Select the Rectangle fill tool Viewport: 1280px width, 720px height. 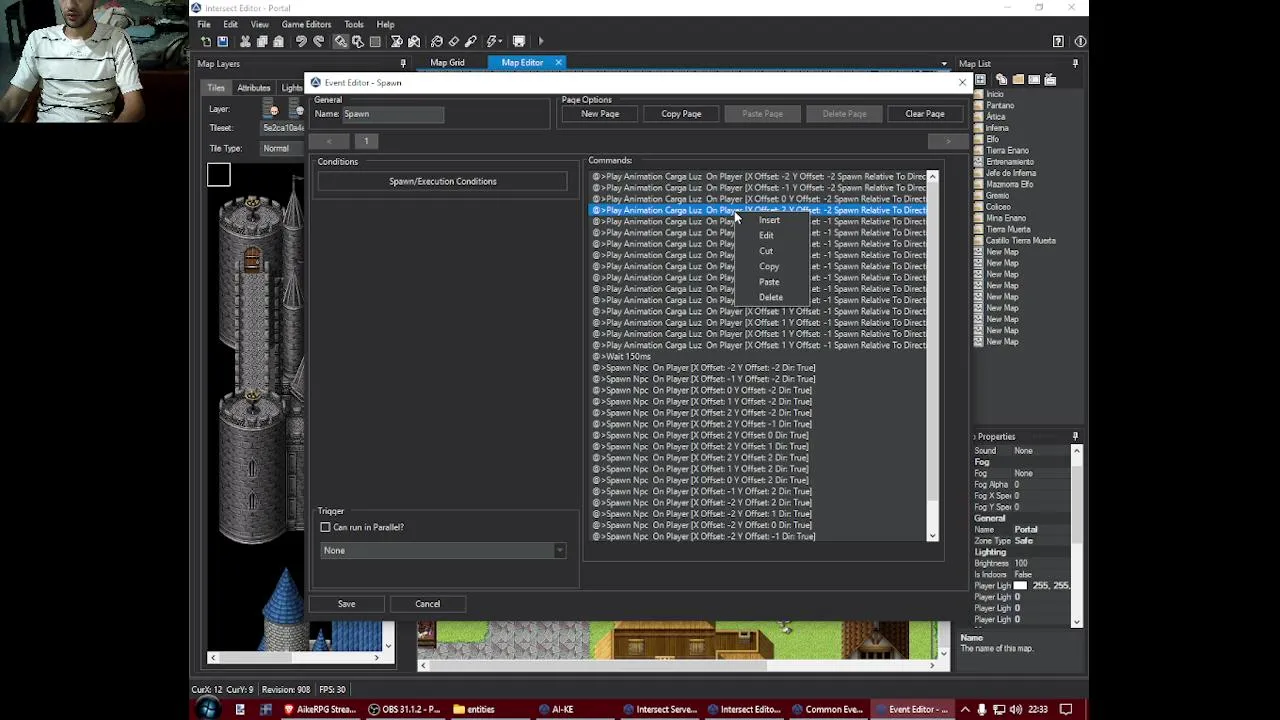point(375,41)
